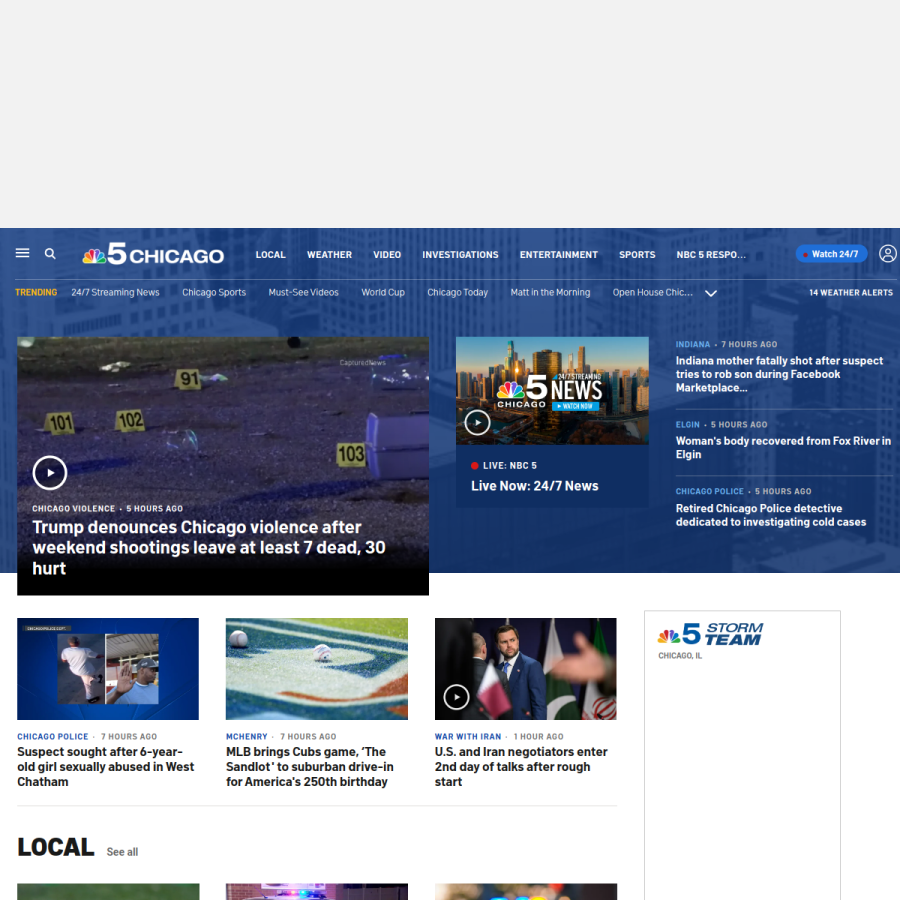This screenshot has width=900, height=900.
Task: Open the hamburger menu icon
Action: (x=22, y=253)
